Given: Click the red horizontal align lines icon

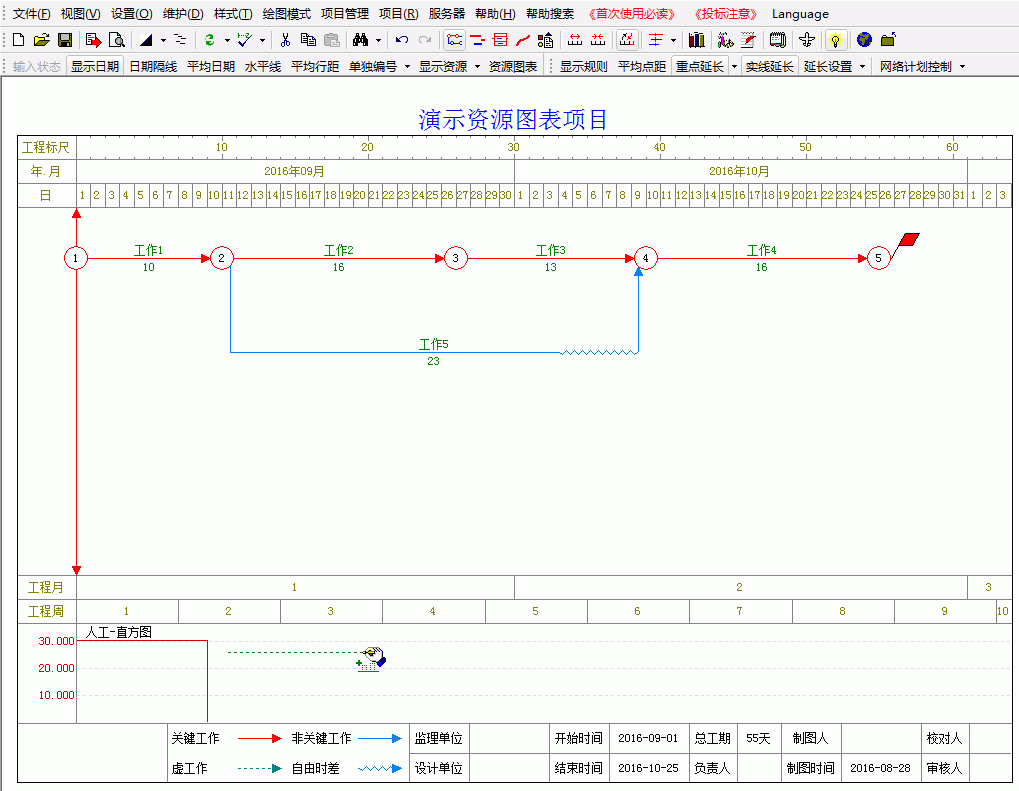Looking at the screenshot, I should pos(656,40).
